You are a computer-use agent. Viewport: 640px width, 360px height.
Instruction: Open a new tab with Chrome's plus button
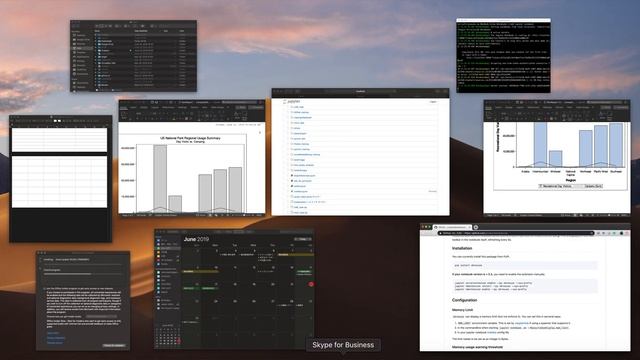click(x=476, y=227)
